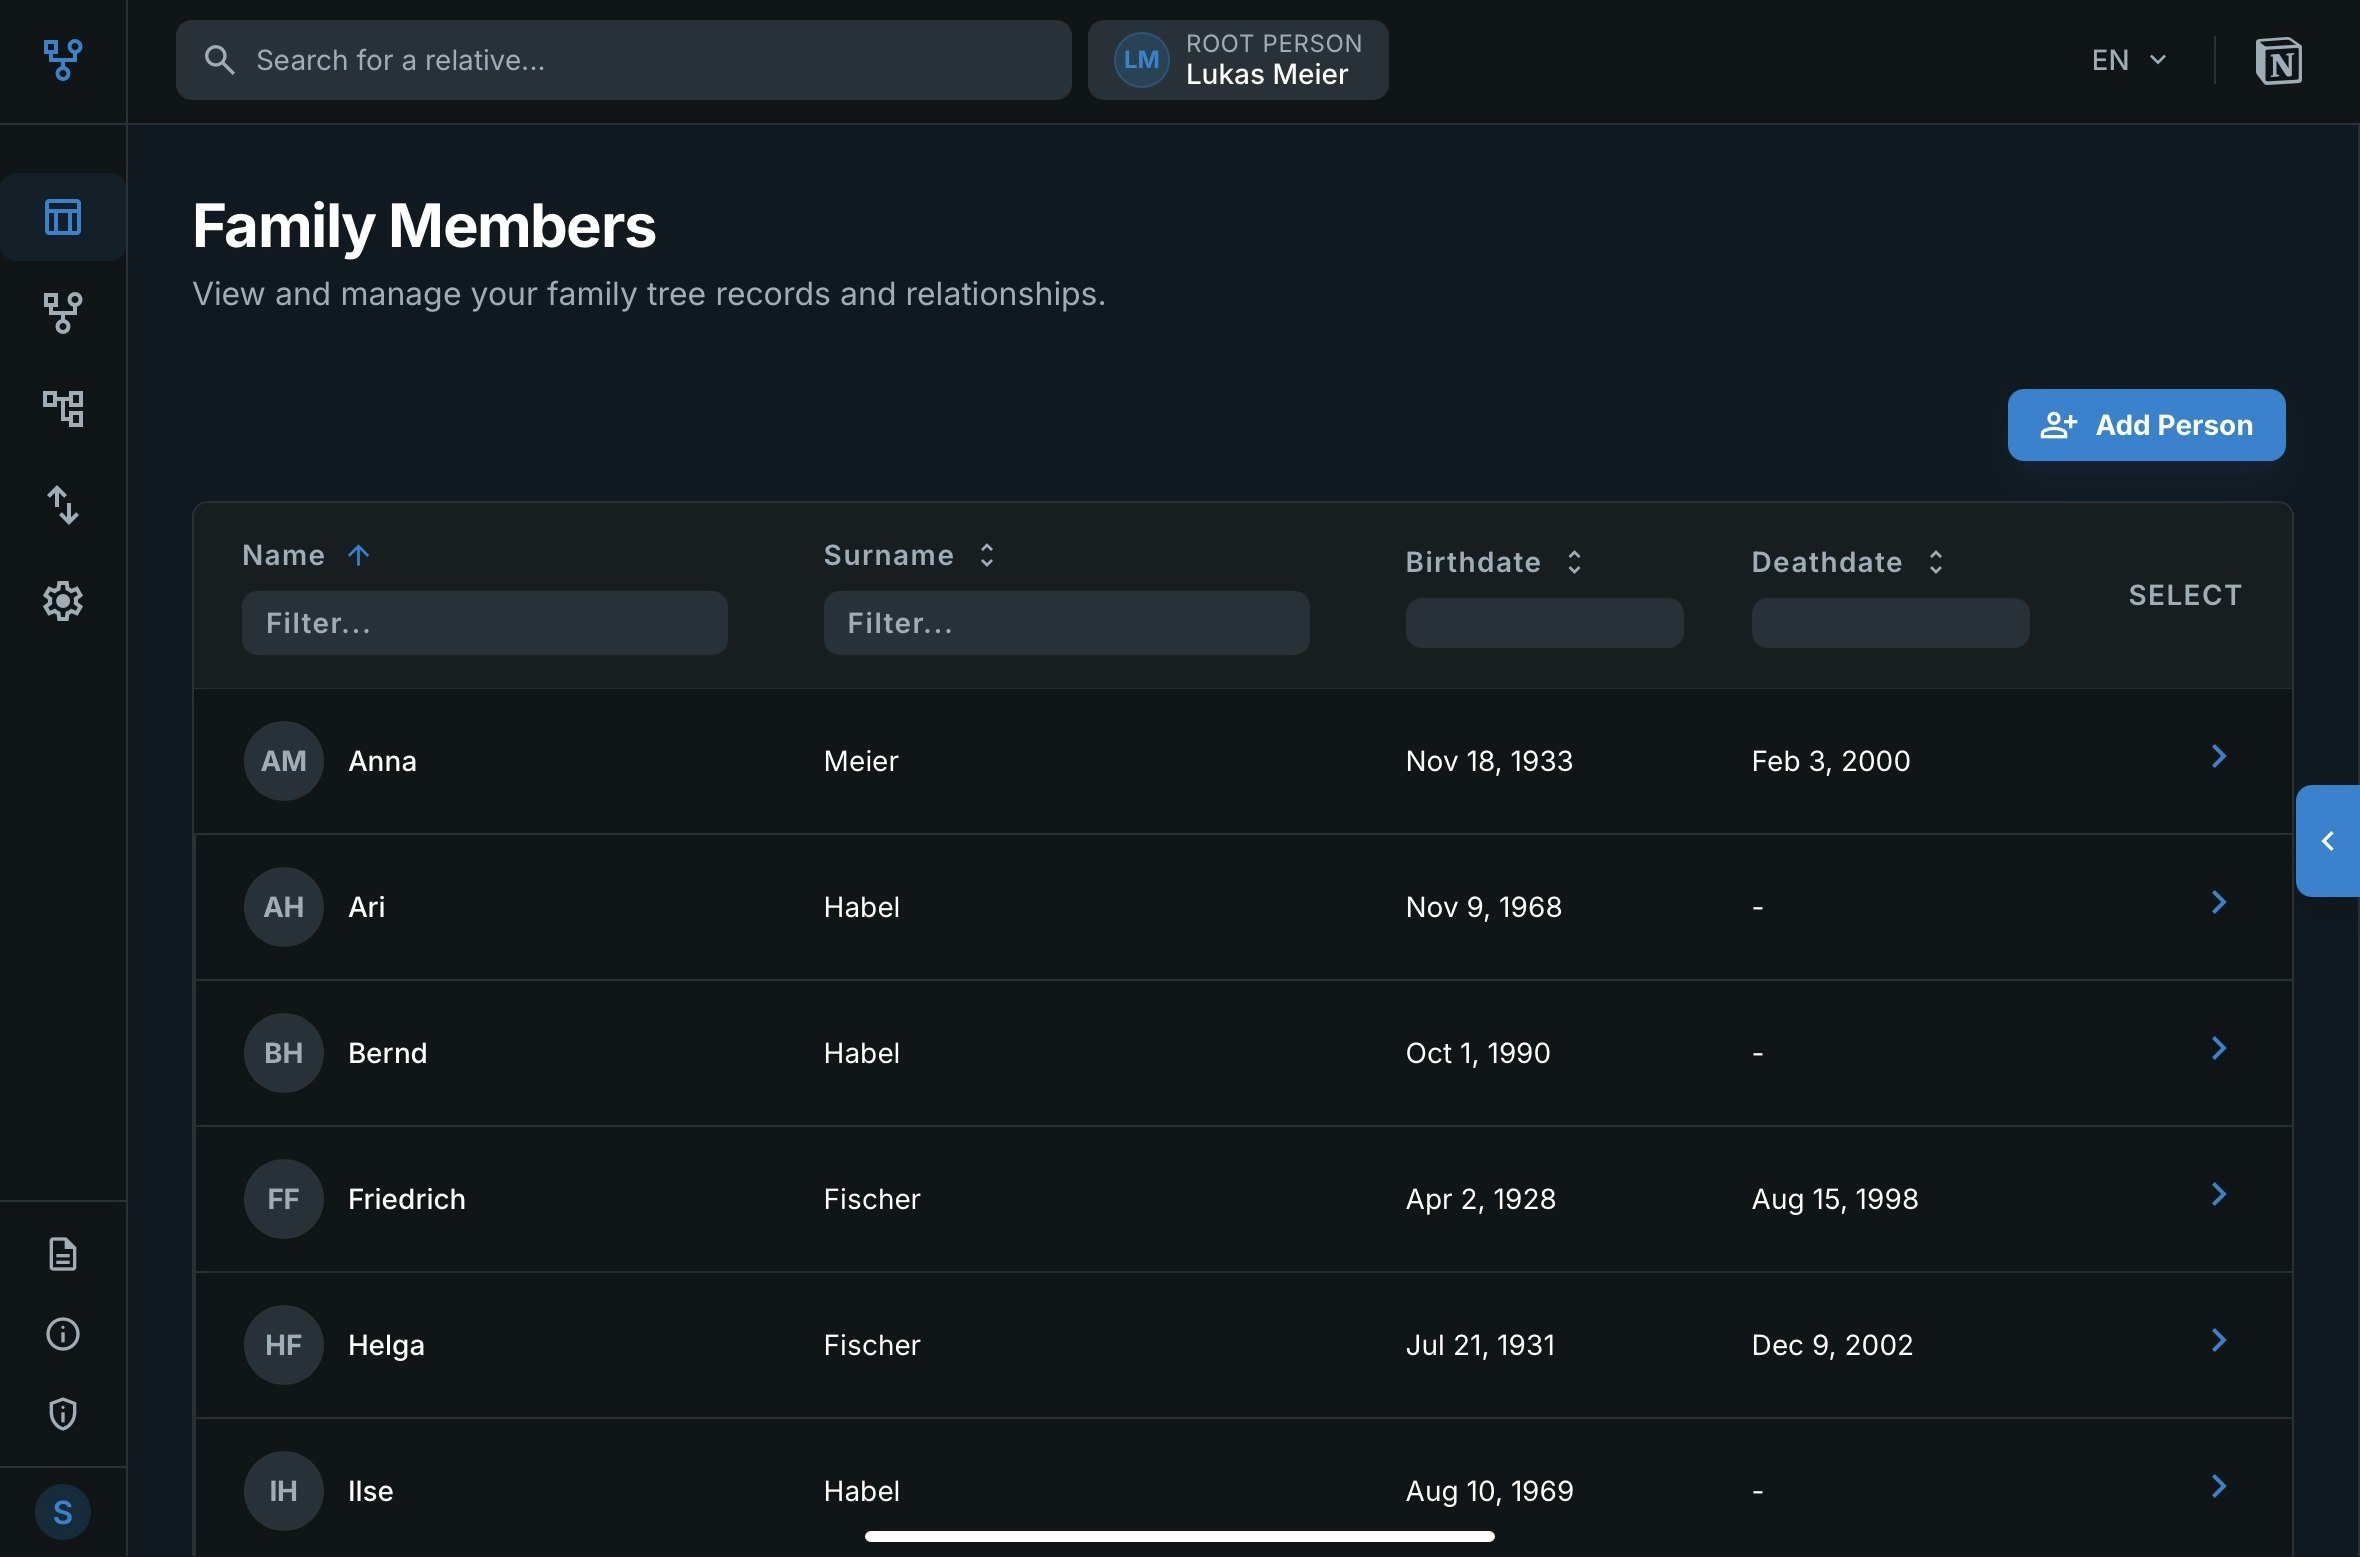Image resolution: width=2360 pixels, height=1557 pixels.
Task: Open the document page icon in sidebar
Action: point(63,1253)
